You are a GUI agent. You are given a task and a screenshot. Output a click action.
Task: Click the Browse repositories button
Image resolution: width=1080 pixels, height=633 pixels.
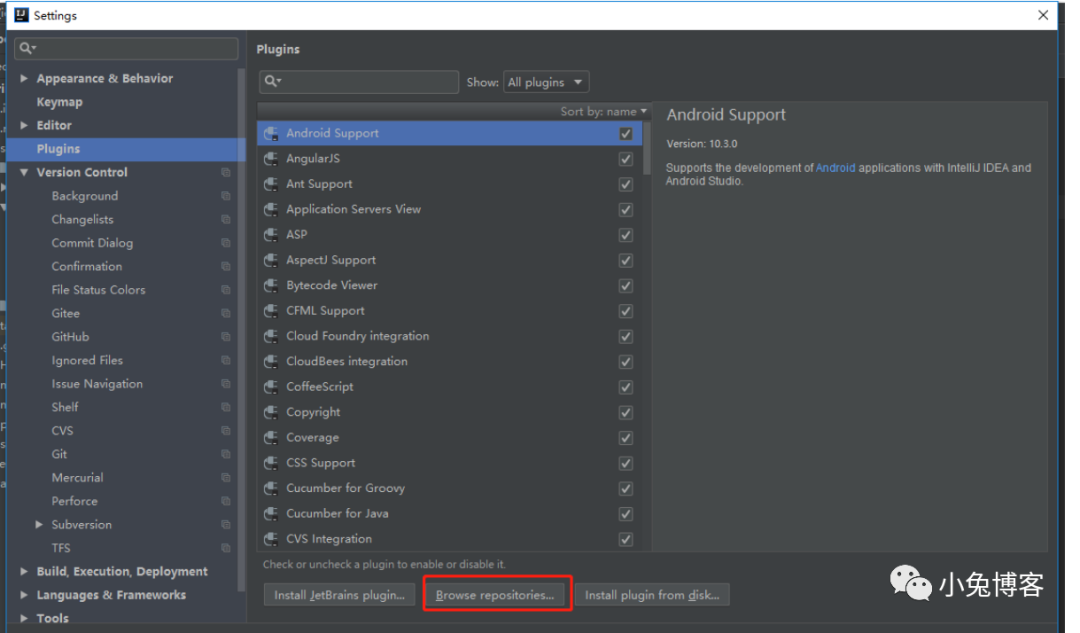pos(495,595)
